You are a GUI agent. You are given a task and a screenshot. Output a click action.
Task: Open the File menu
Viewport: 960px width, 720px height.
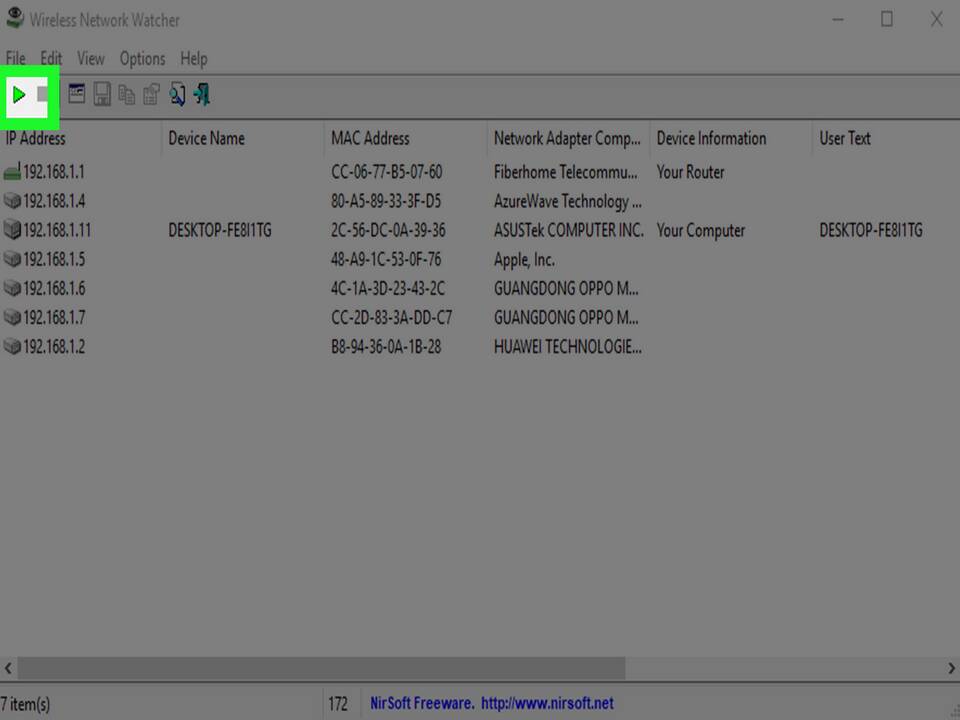(15, 59)
